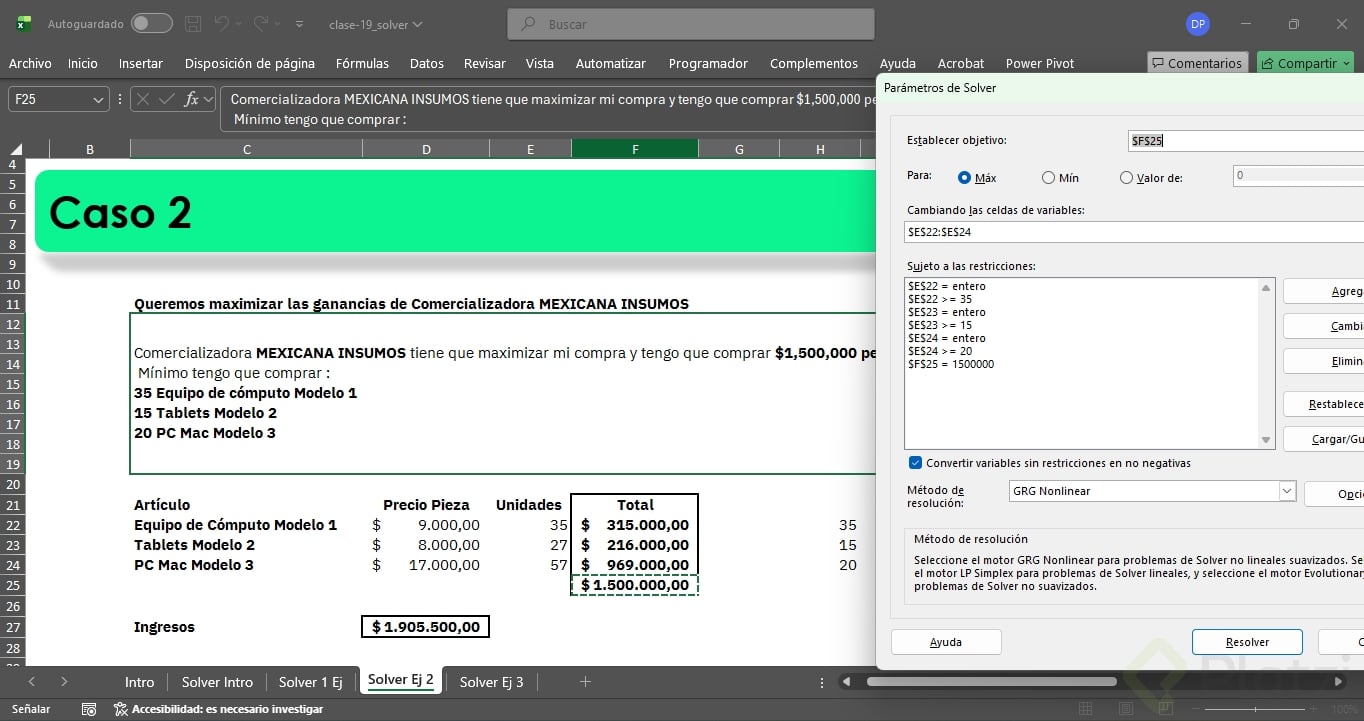This screenshot has height=721, width=1364.
Task: Click the macro recording icon in status bar
Action: [89, 709]
